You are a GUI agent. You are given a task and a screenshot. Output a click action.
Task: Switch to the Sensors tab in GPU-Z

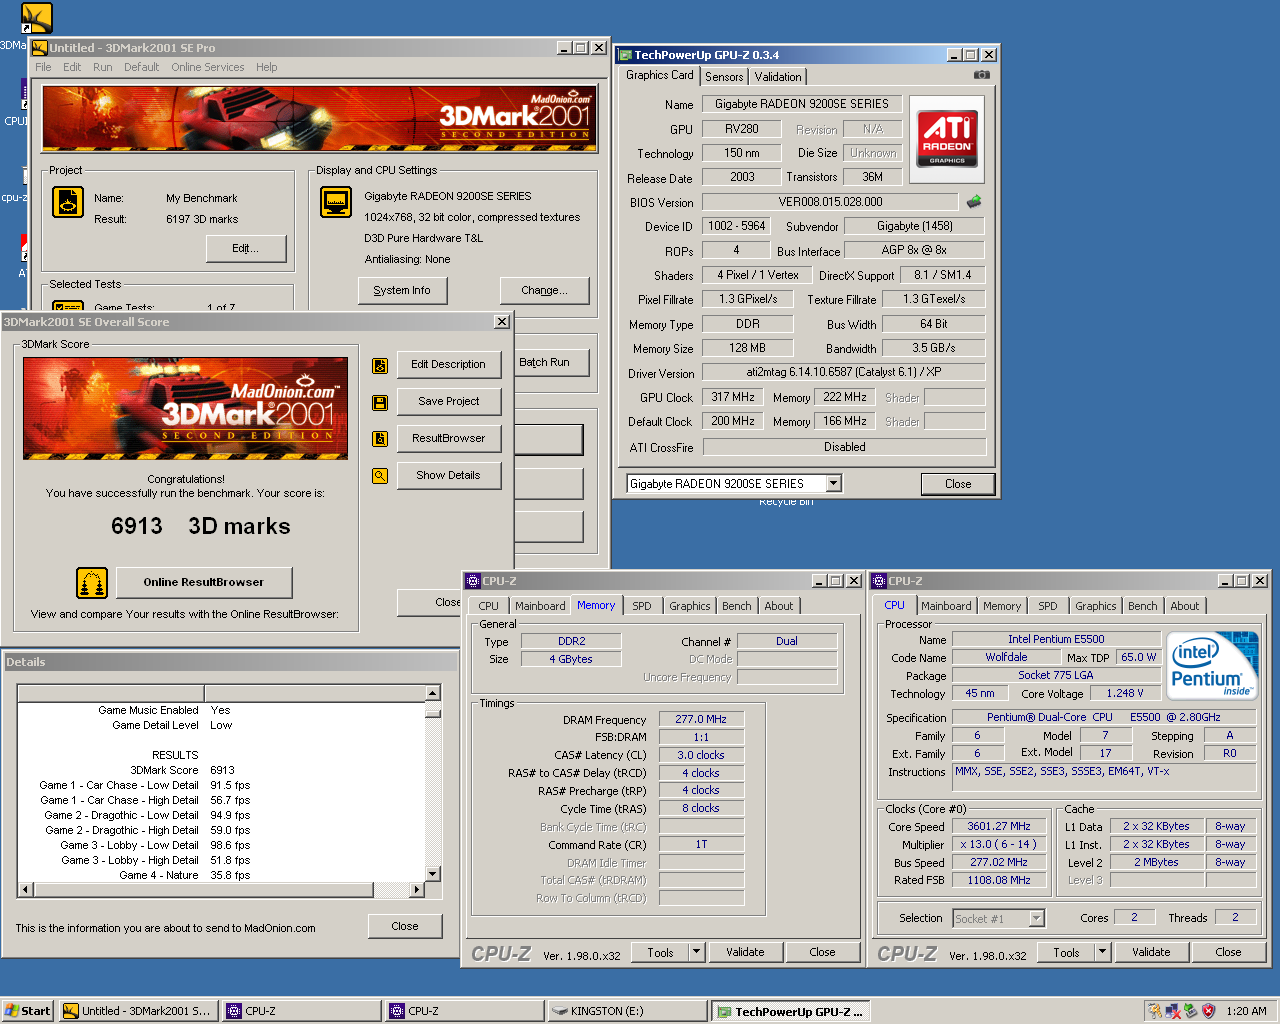coord(724,77)
